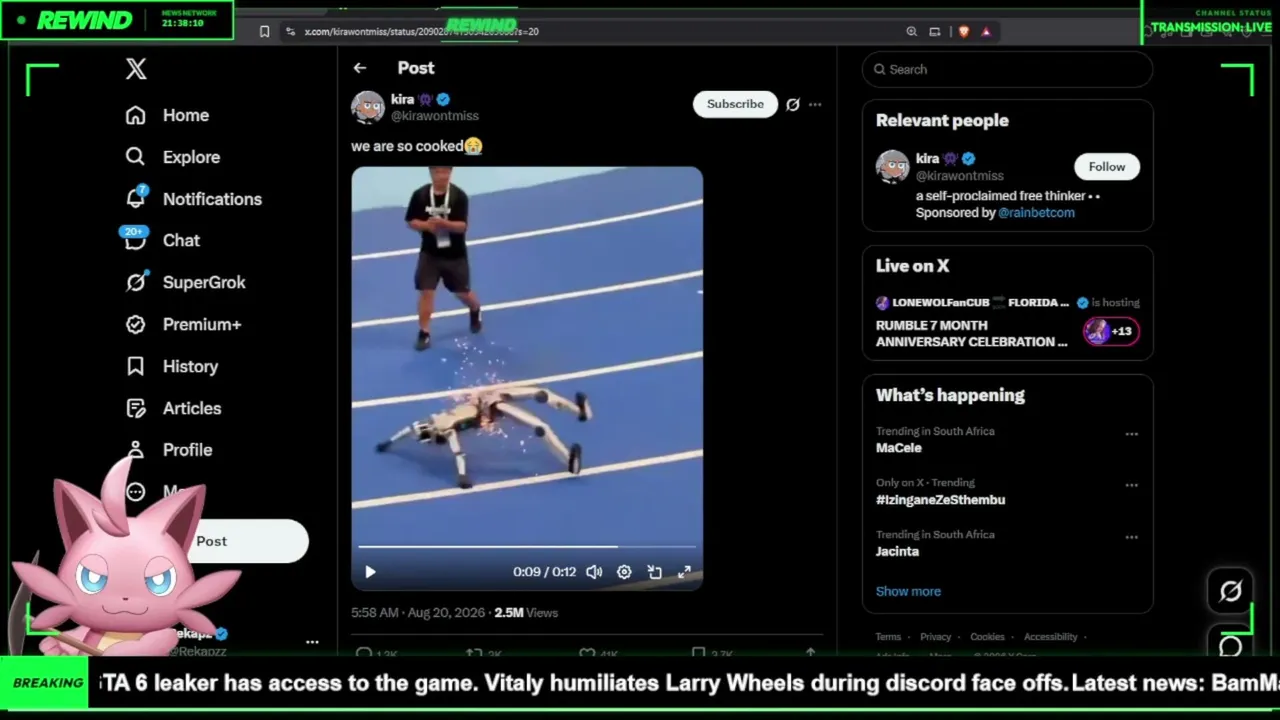
Task: Click the cast/screen icon in address bar
Action: click(935, 32)
